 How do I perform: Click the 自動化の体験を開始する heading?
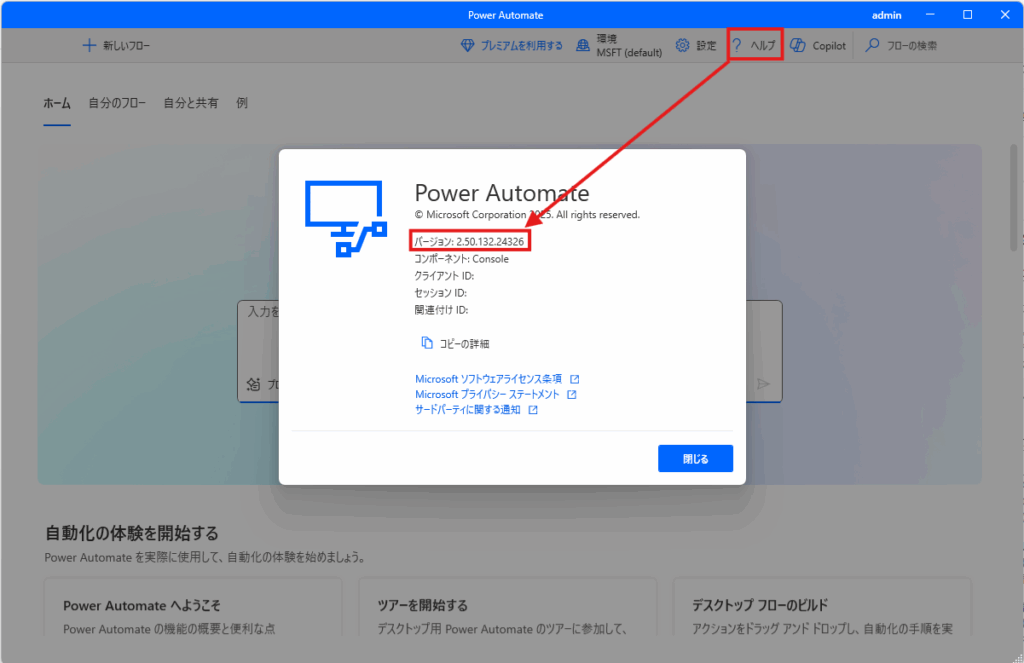point(131,533)
